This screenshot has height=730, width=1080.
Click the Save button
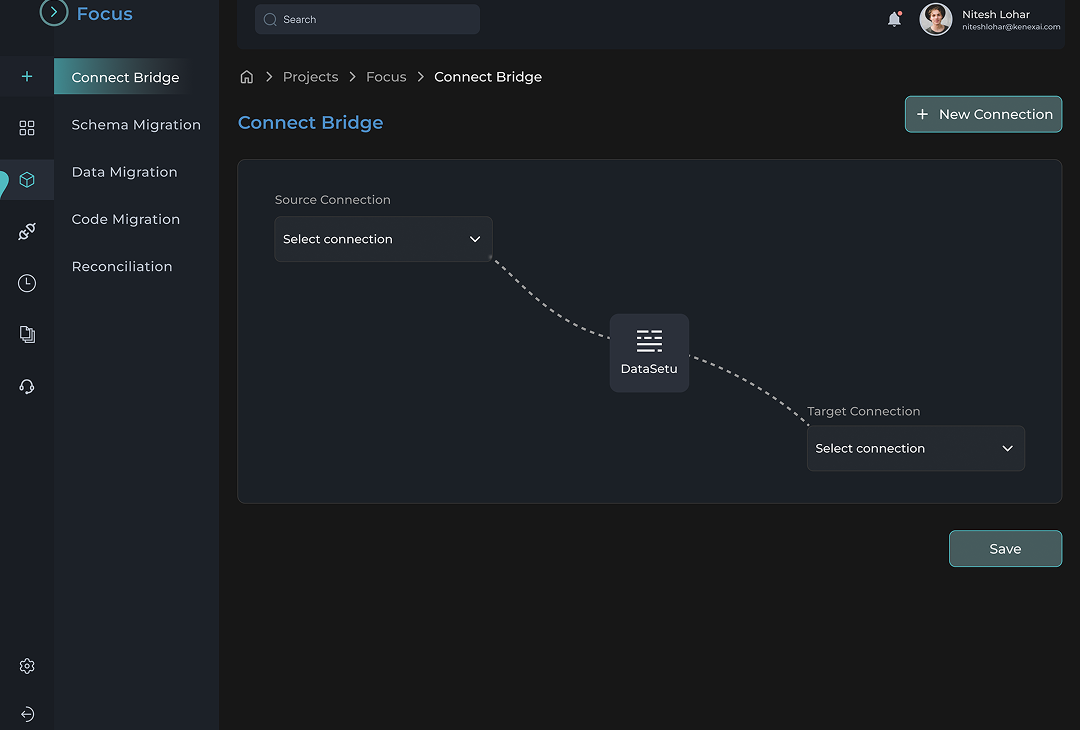pos(1005,549)
